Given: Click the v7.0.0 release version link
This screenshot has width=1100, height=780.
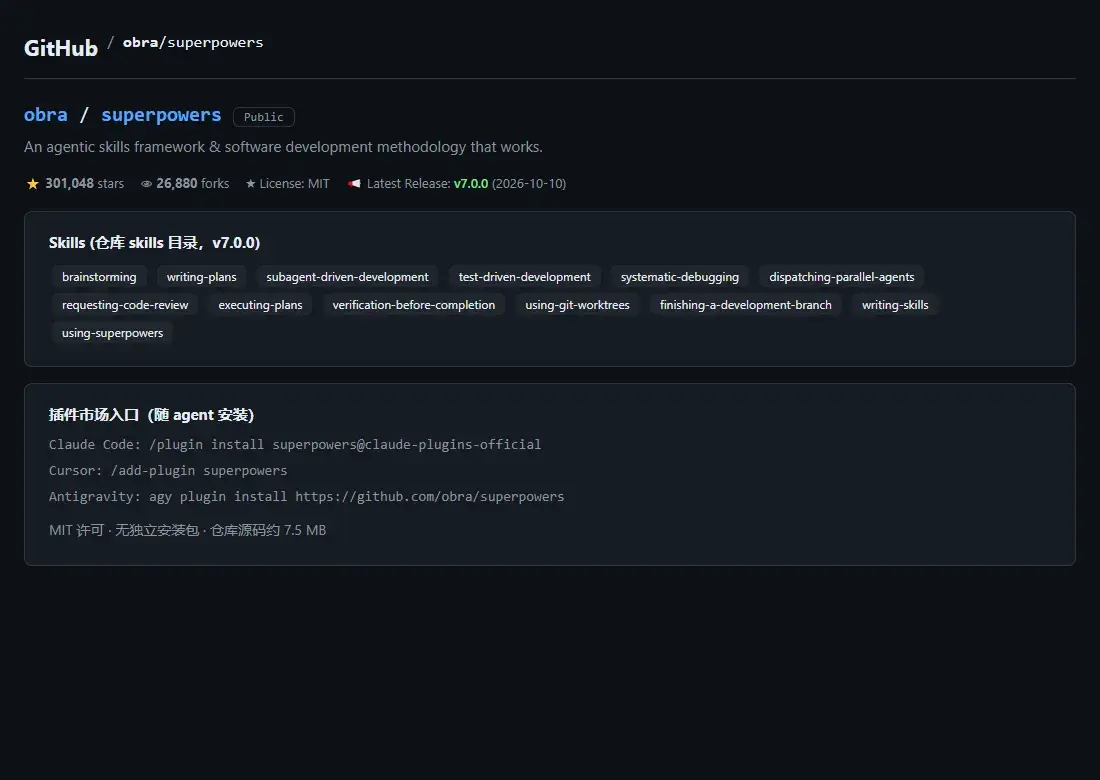Looking at the screenshot, I should 471,184.
